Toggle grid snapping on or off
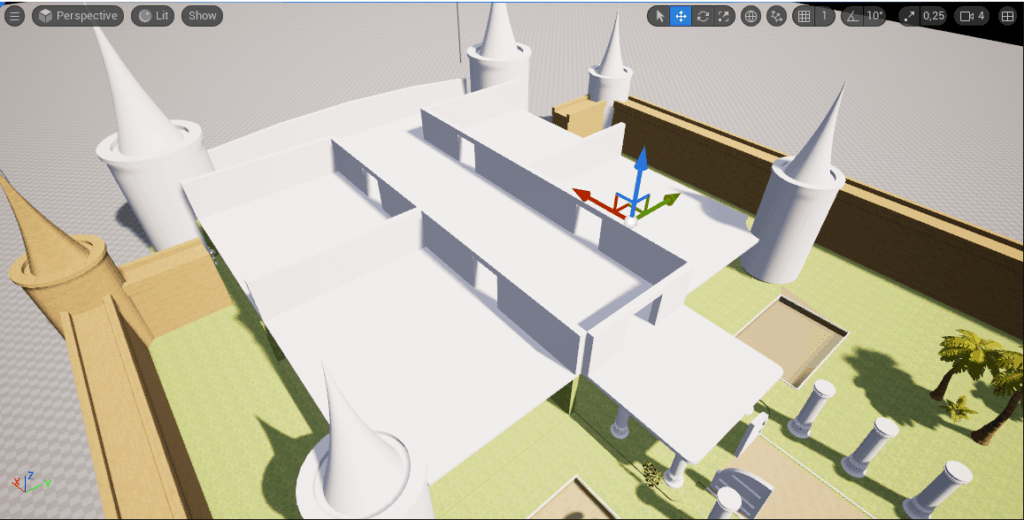This screenshot has width=1024, height=520. pyautogui.click(x=803, y=16)
